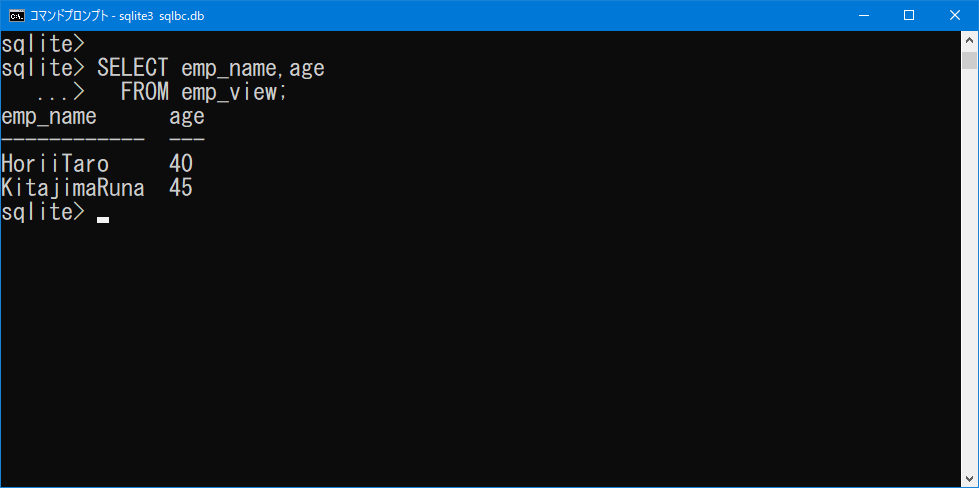Click the vertical scrollbar thumb
The image size is (979, 488).
click(x=969, y=61)
